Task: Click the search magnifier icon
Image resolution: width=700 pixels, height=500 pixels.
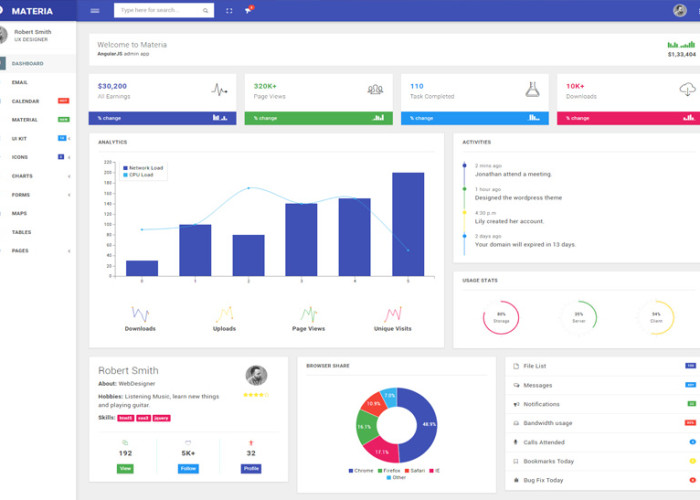Action: 205,10
